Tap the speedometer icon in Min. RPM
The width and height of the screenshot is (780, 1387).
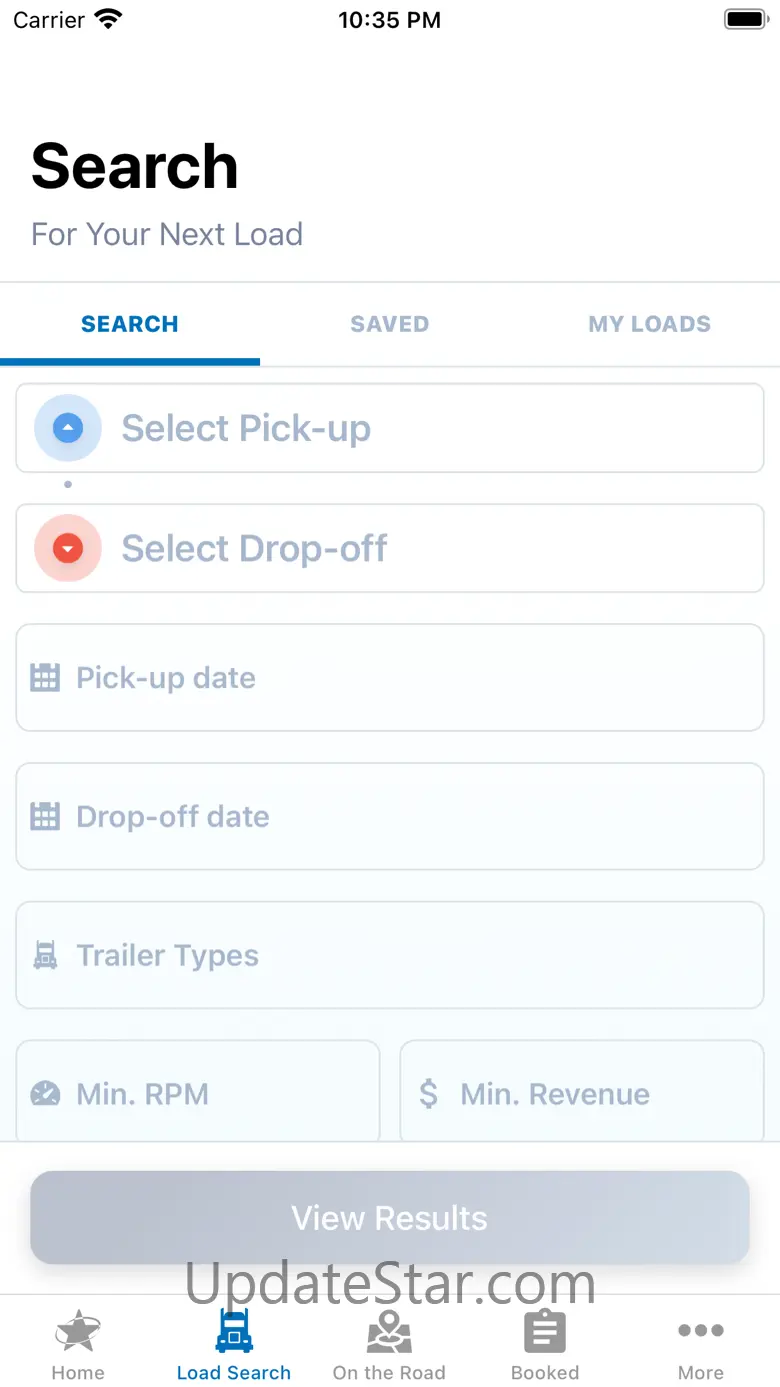point(45,1093)
